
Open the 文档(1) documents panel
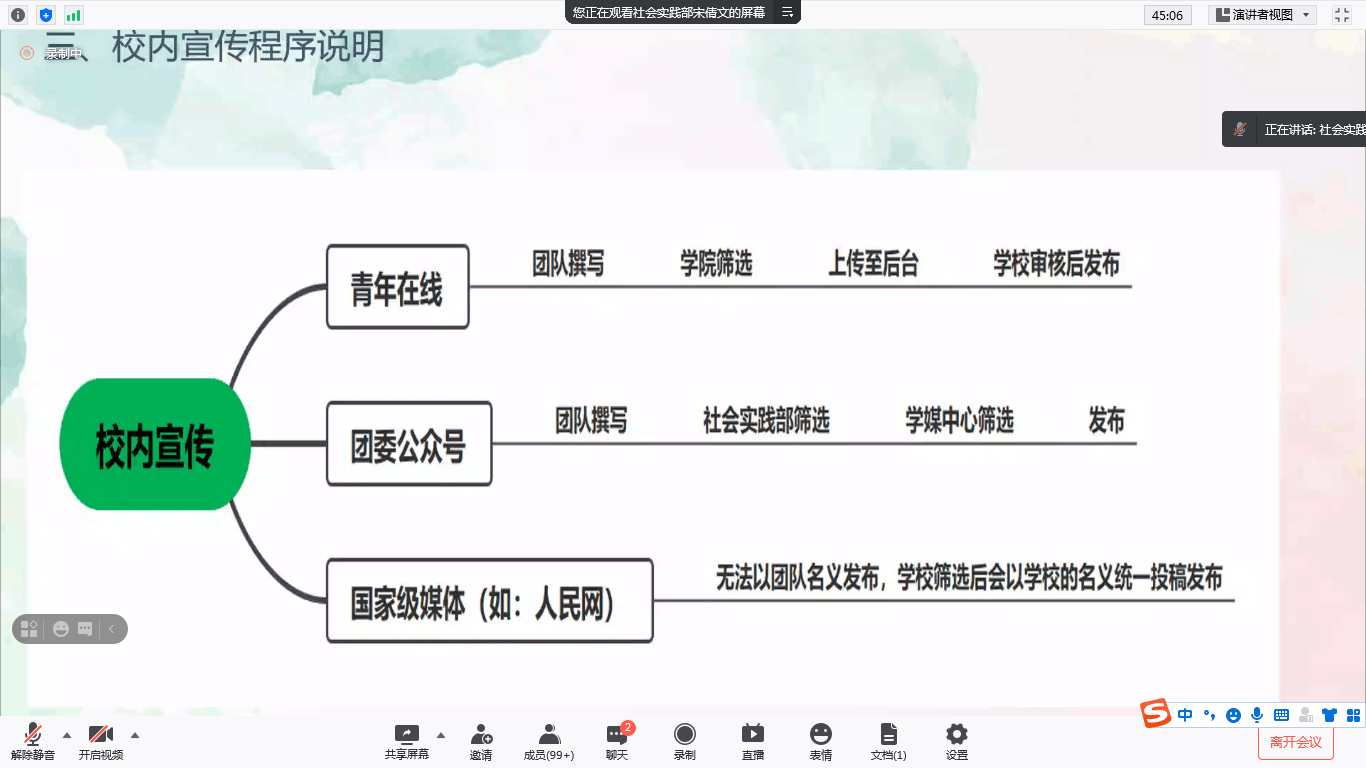[x=888, y=741]
